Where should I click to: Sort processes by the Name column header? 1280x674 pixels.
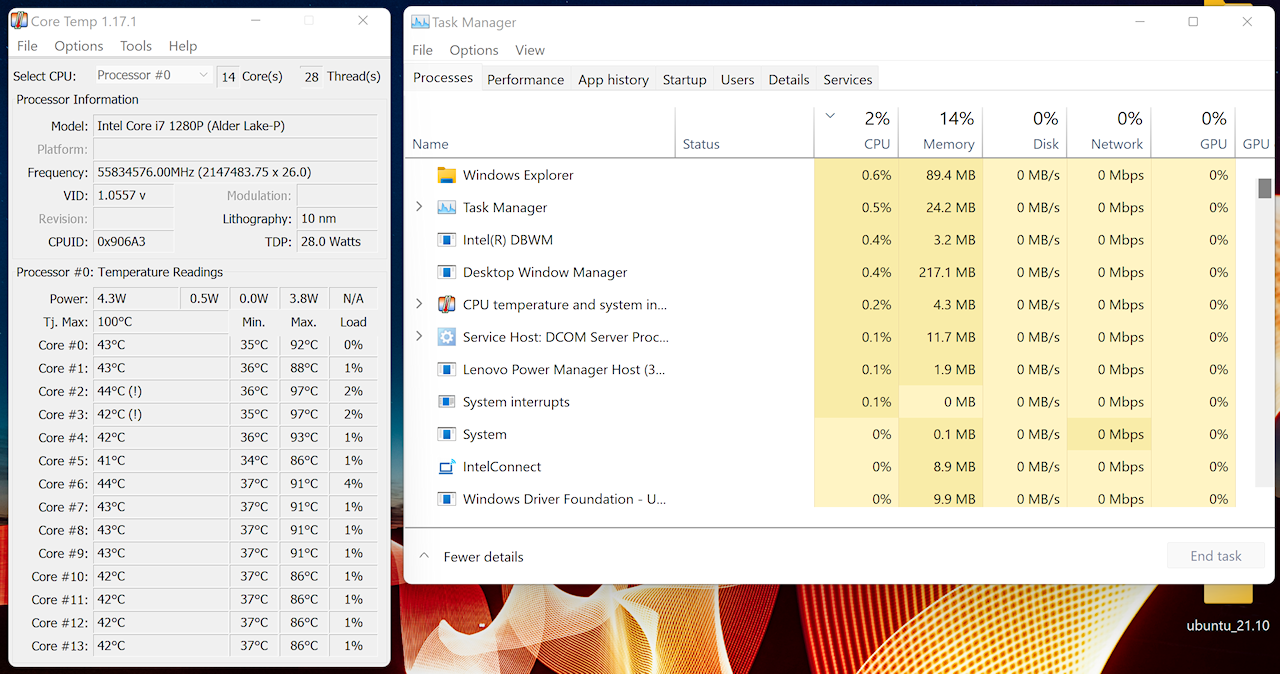(x=541, y=132)
